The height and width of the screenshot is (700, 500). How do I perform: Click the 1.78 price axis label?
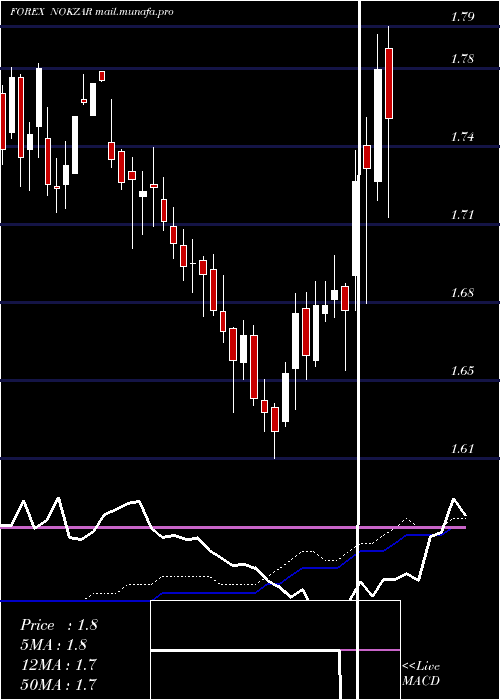(462, 59)
